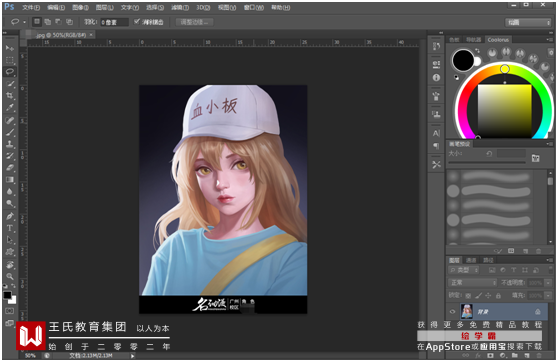Click the Refine Edge button
Viewport: 558px width, 362px height.
pyautogui.click(x=195, y=22)
